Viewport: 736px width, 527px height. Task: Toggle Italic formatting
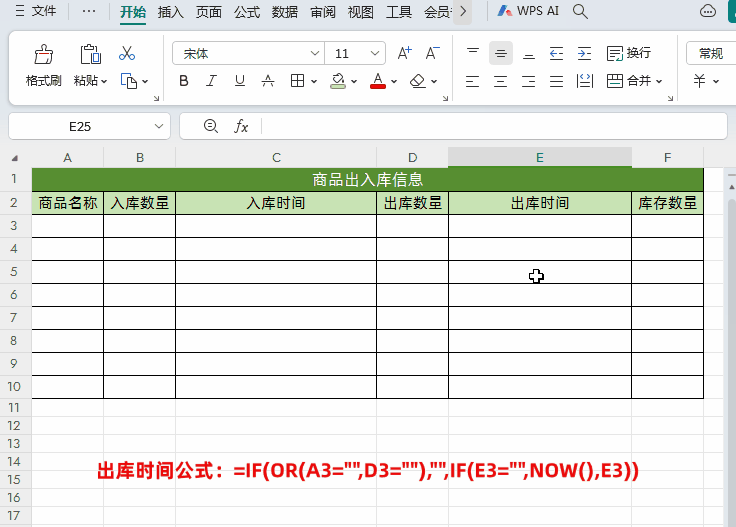(211, 81)
